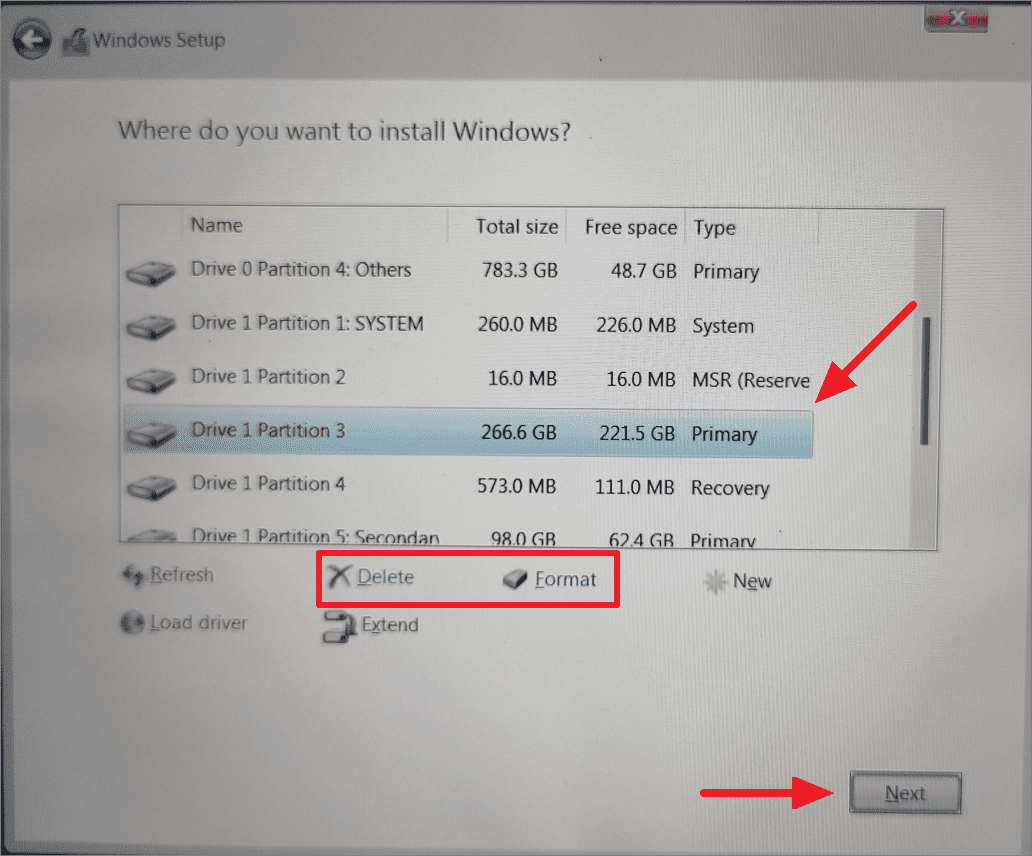Create a New partition
The image size is (1032, 856).
coord(738,582)
